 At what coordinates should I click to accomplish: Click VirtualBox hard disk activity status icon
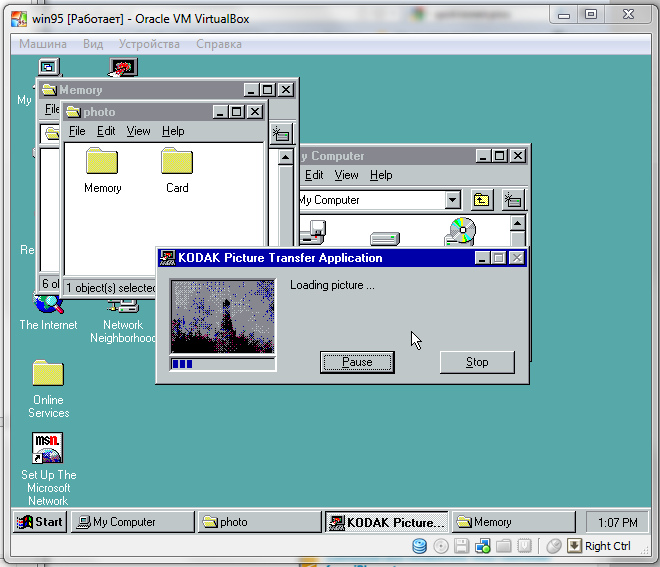click(x=419, y=546)
